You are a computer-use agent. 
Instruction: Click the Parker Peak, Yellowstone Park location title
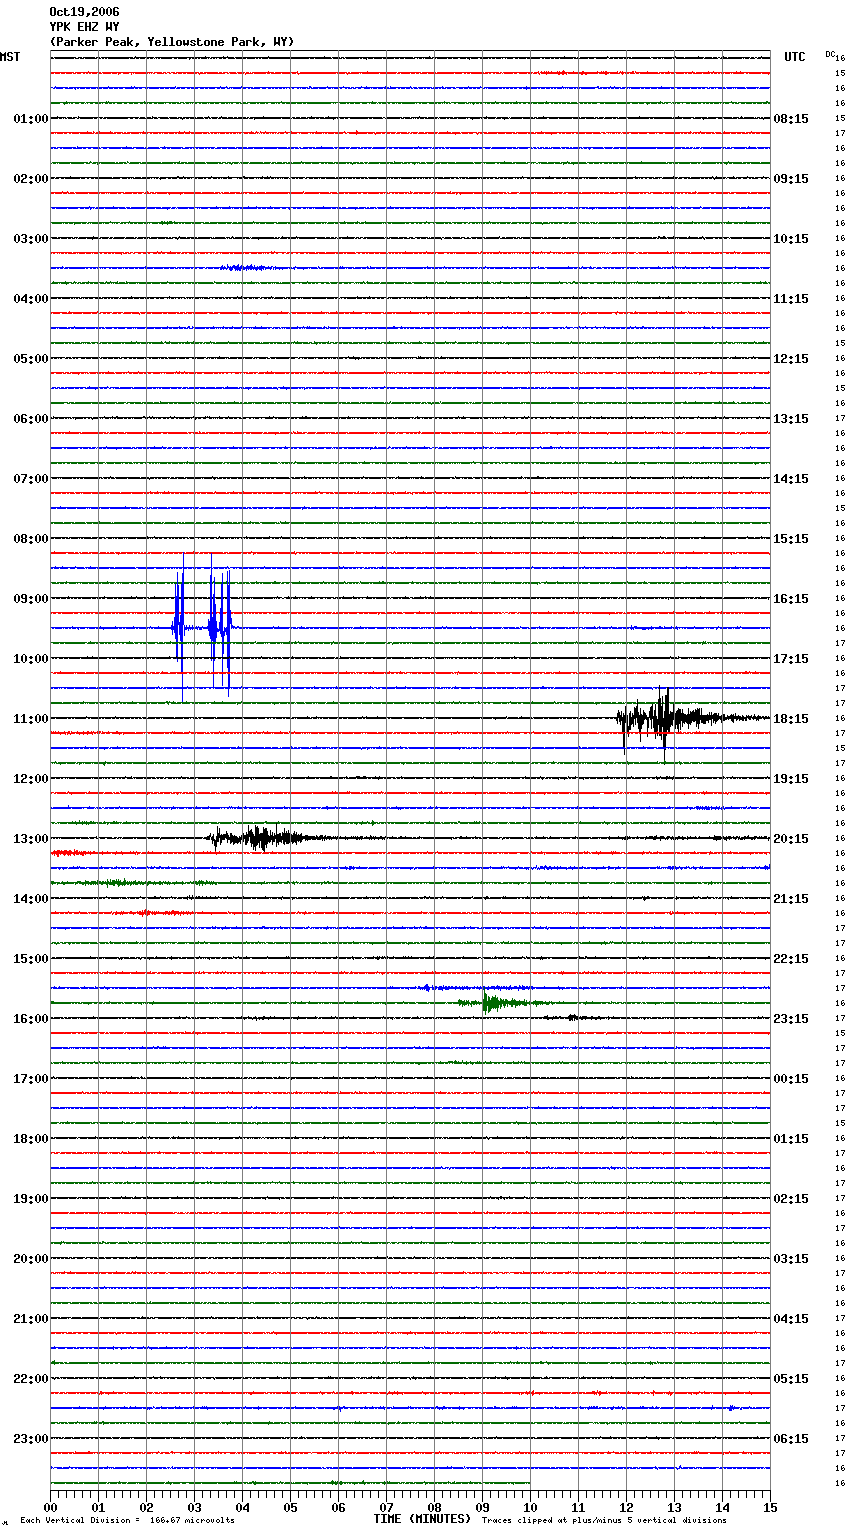(172, 42)
